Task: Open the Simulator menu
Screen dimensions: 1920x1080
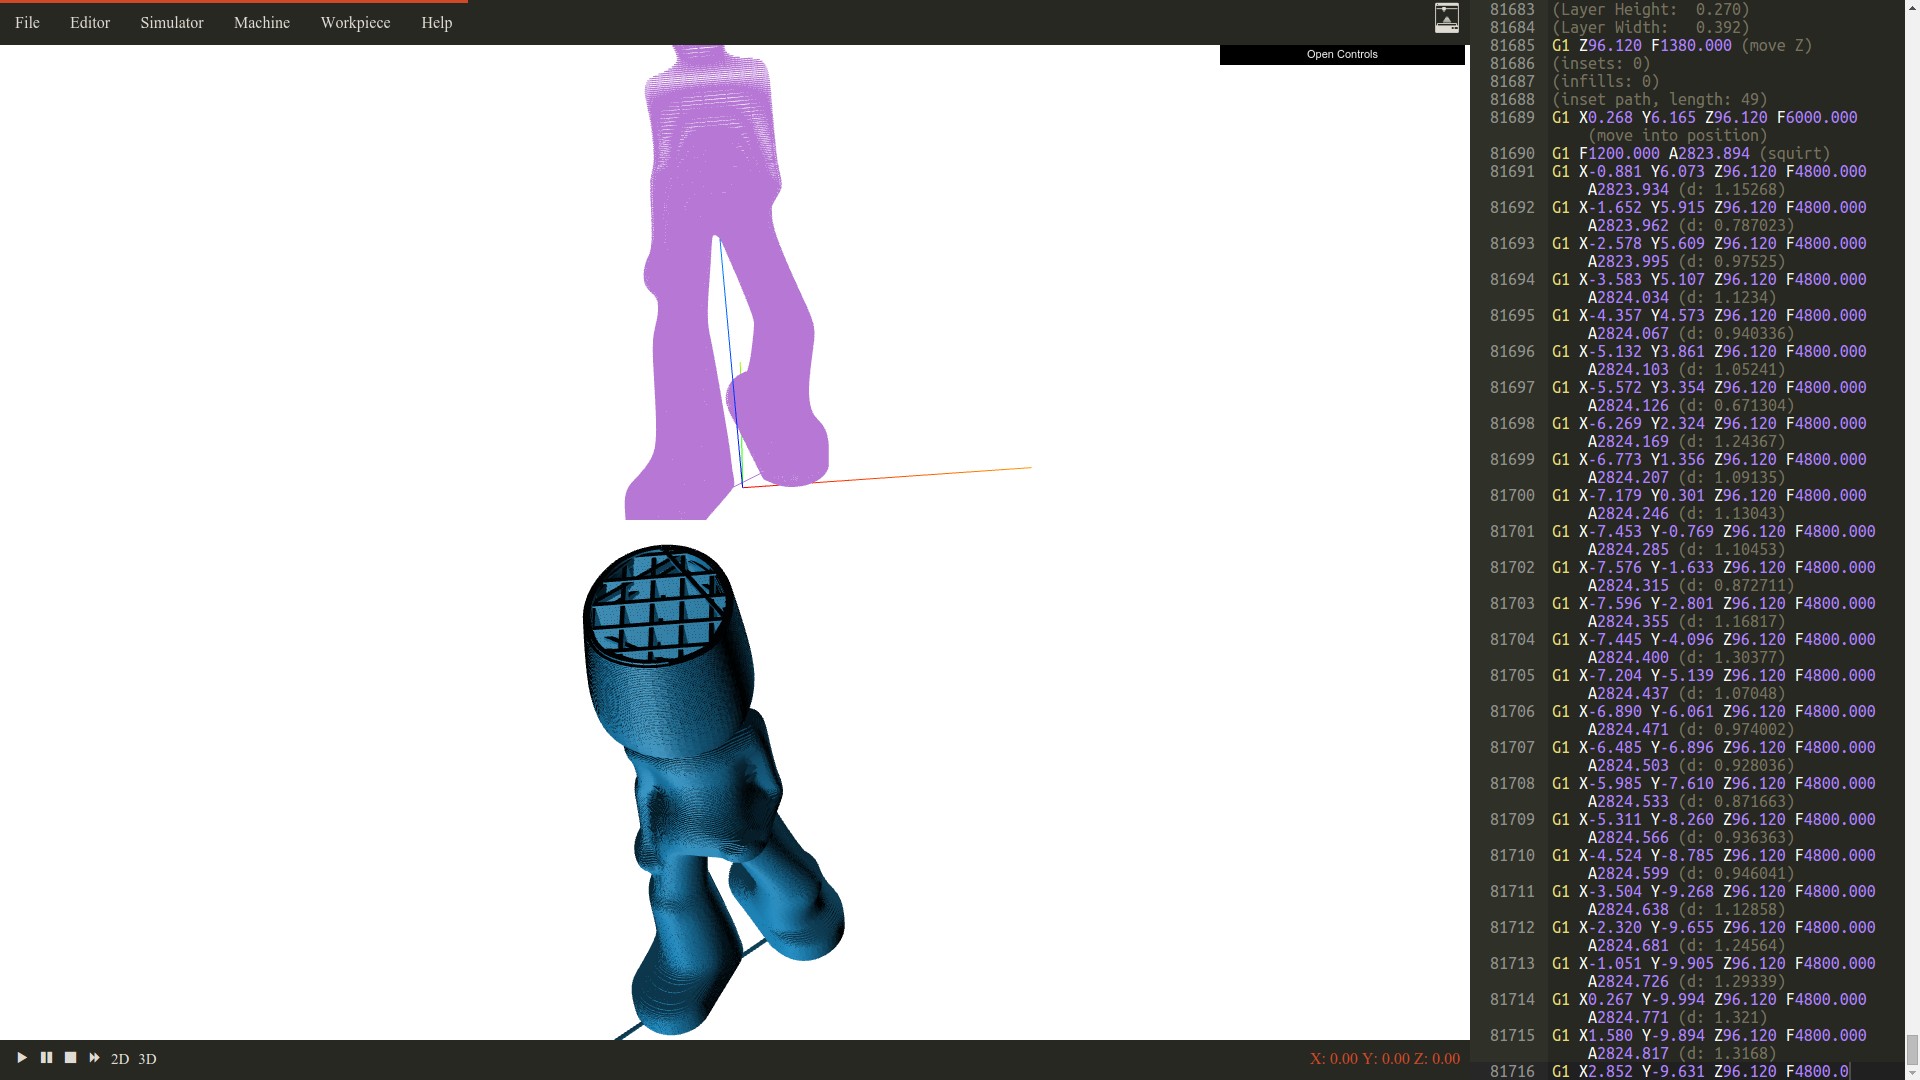Action: 172,22
